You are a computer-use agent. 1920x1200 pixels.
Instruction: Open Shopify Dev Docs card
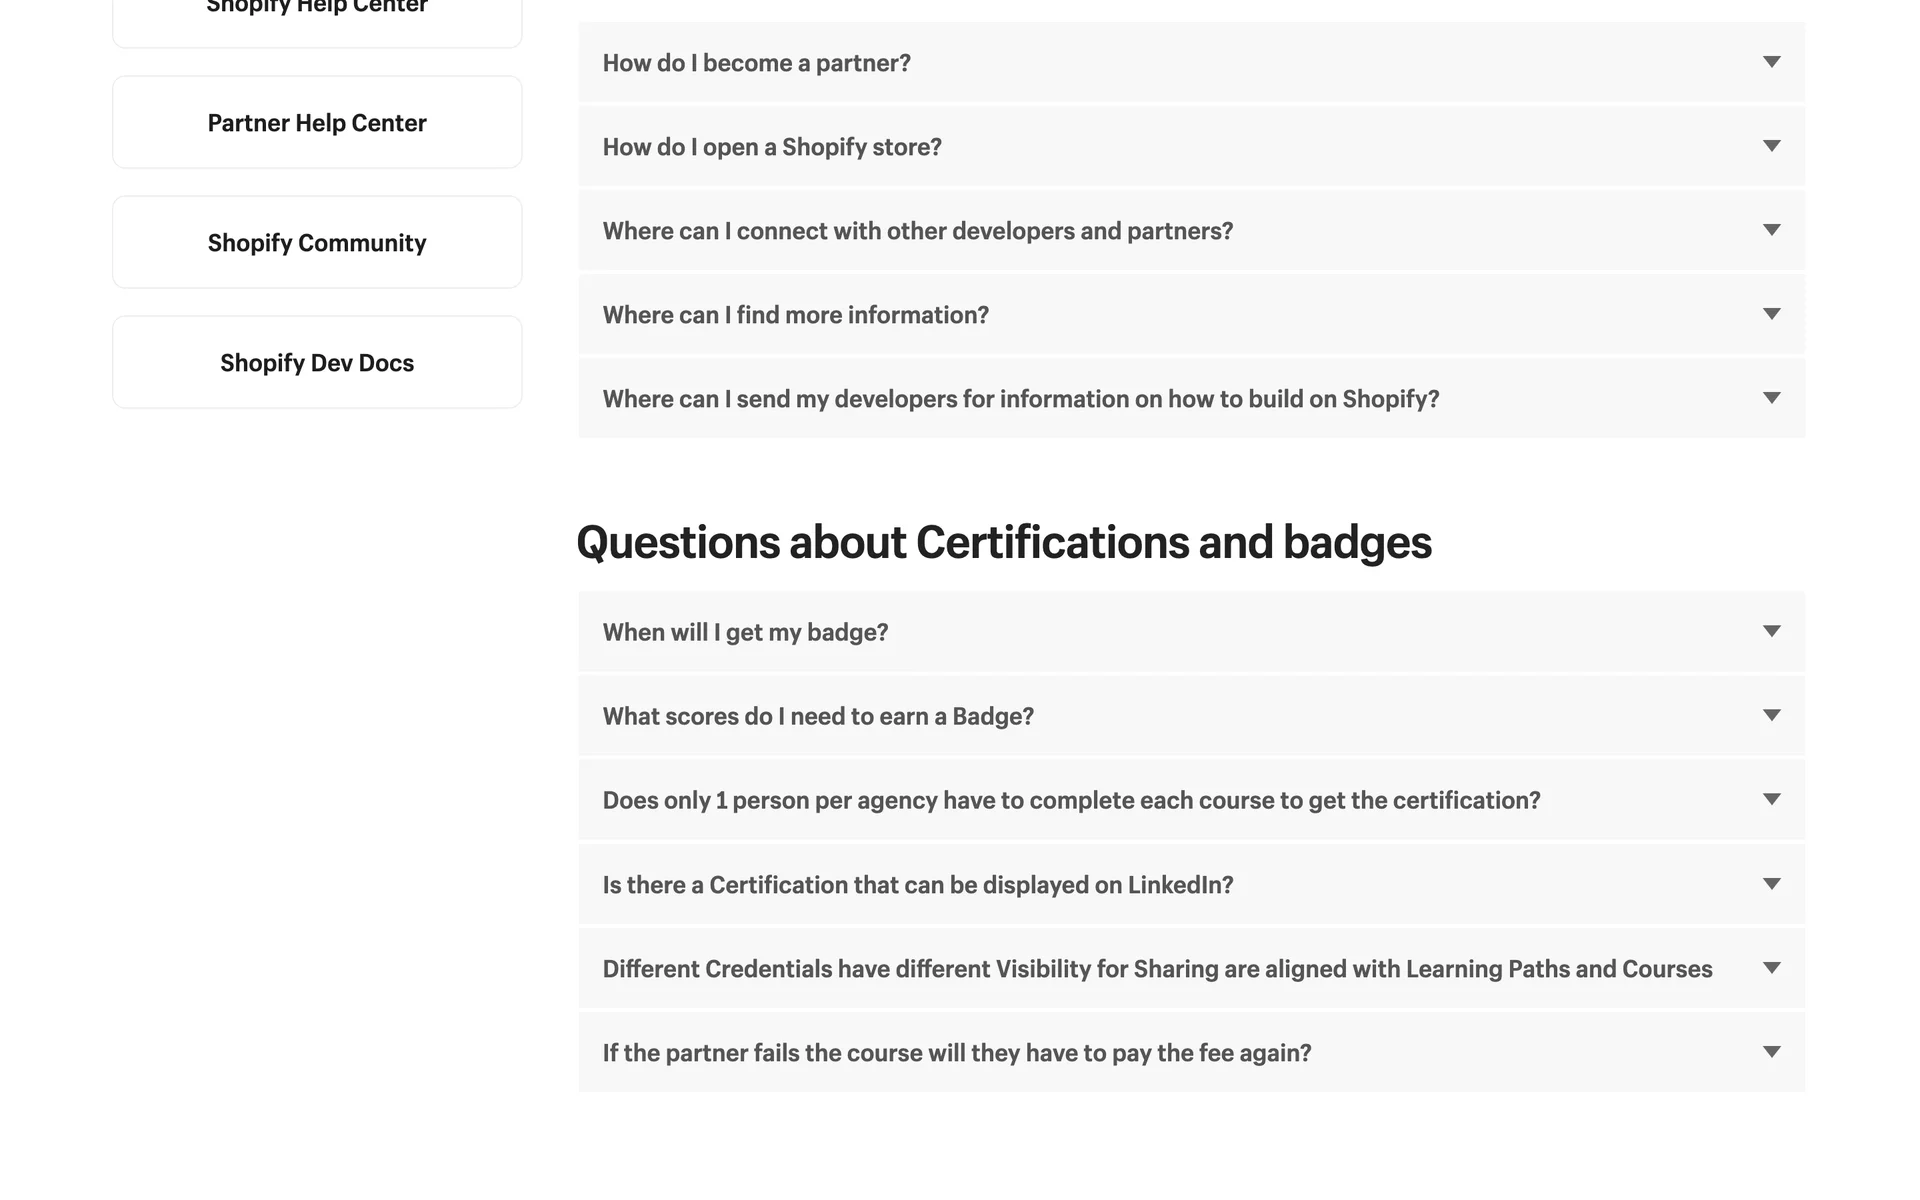click(317, 363)
